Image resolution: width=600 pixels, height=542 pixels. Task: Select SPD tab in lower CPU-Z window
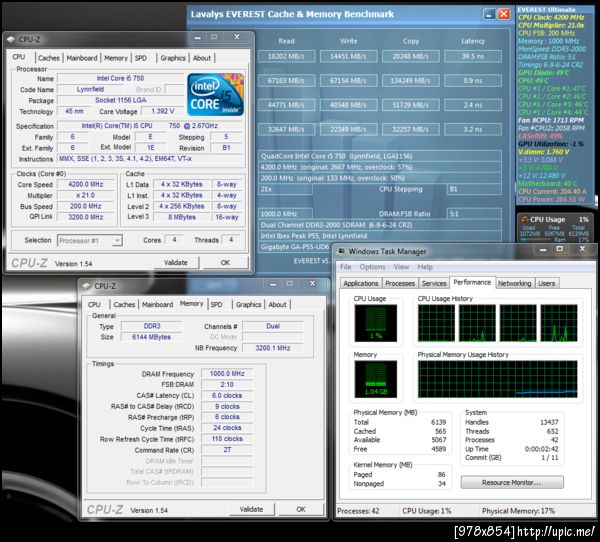click(x=216, y=305)
